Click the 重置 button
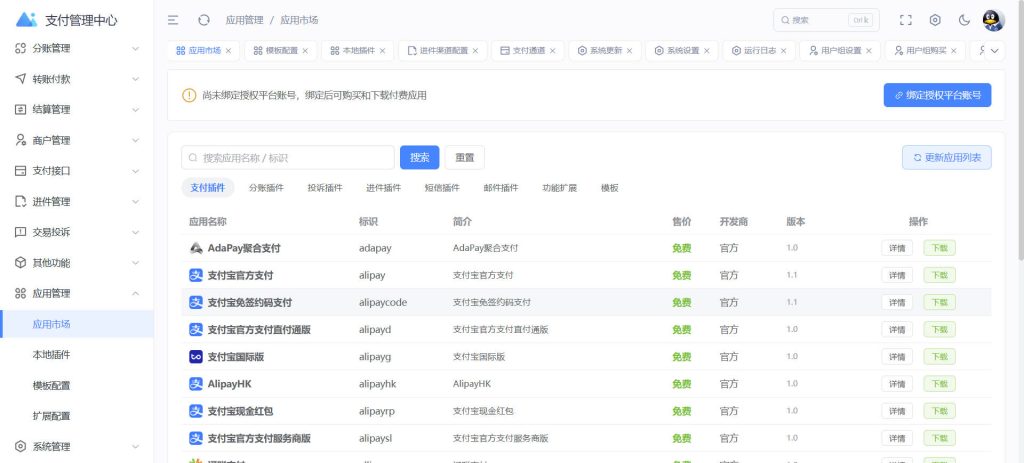The width and height of the screenshot is (1024, 463). [465, 157]
